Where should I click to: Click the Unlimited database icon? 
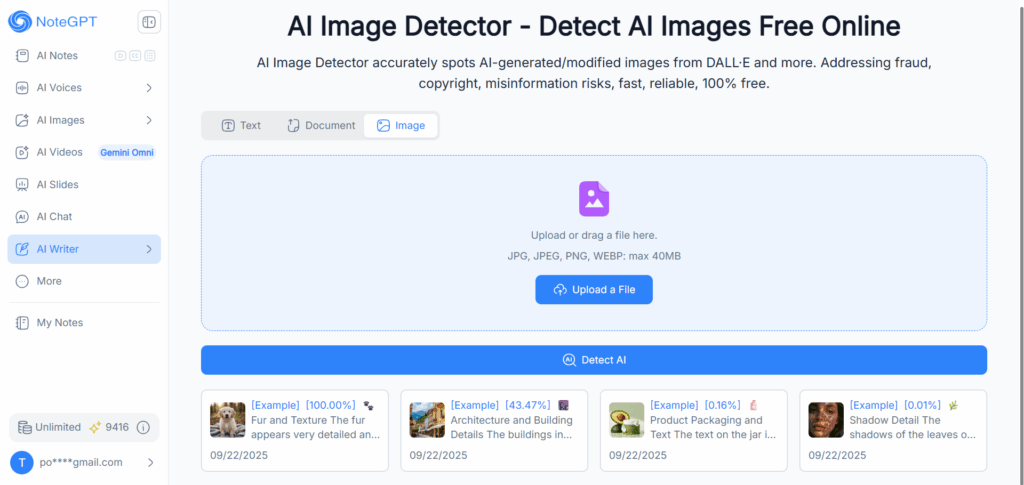tap(24, 428)
